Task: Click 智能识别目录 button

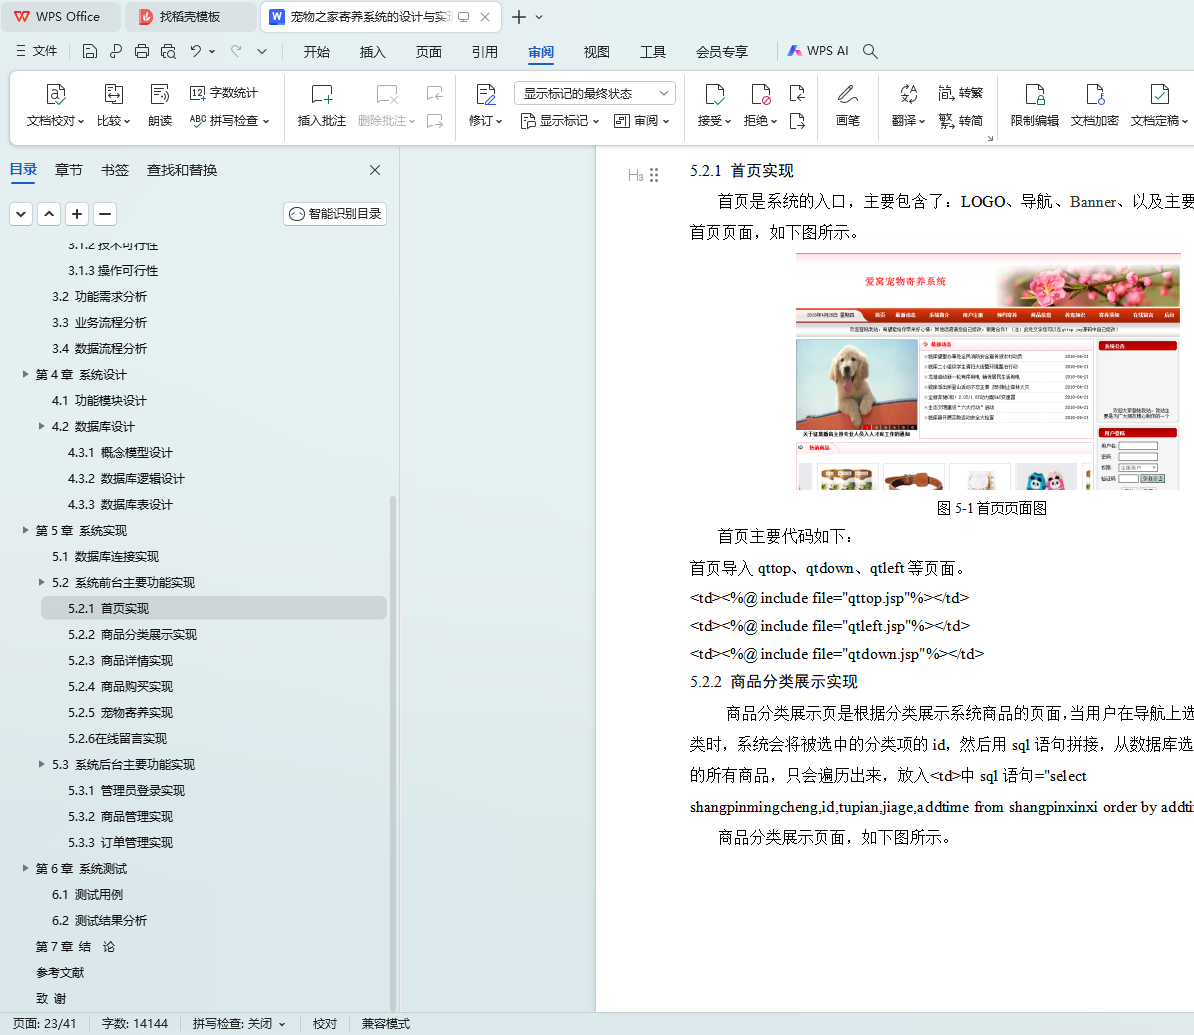Action: pos(335,214)
